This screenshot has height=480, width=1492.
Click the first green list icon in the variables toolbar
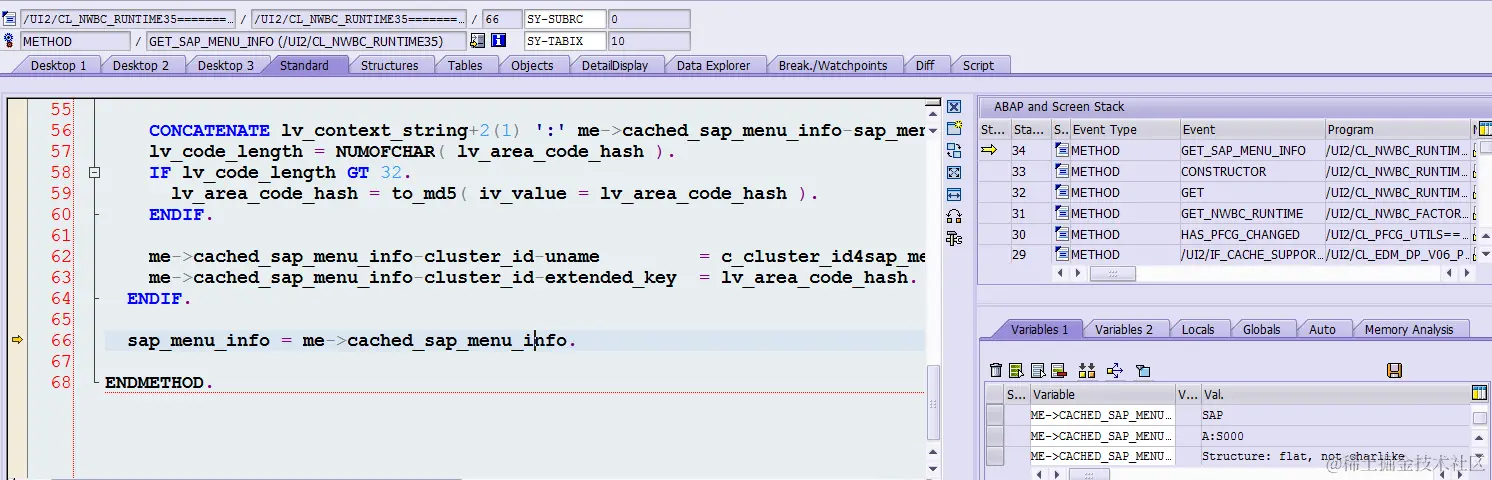[x=1016, y=371]
